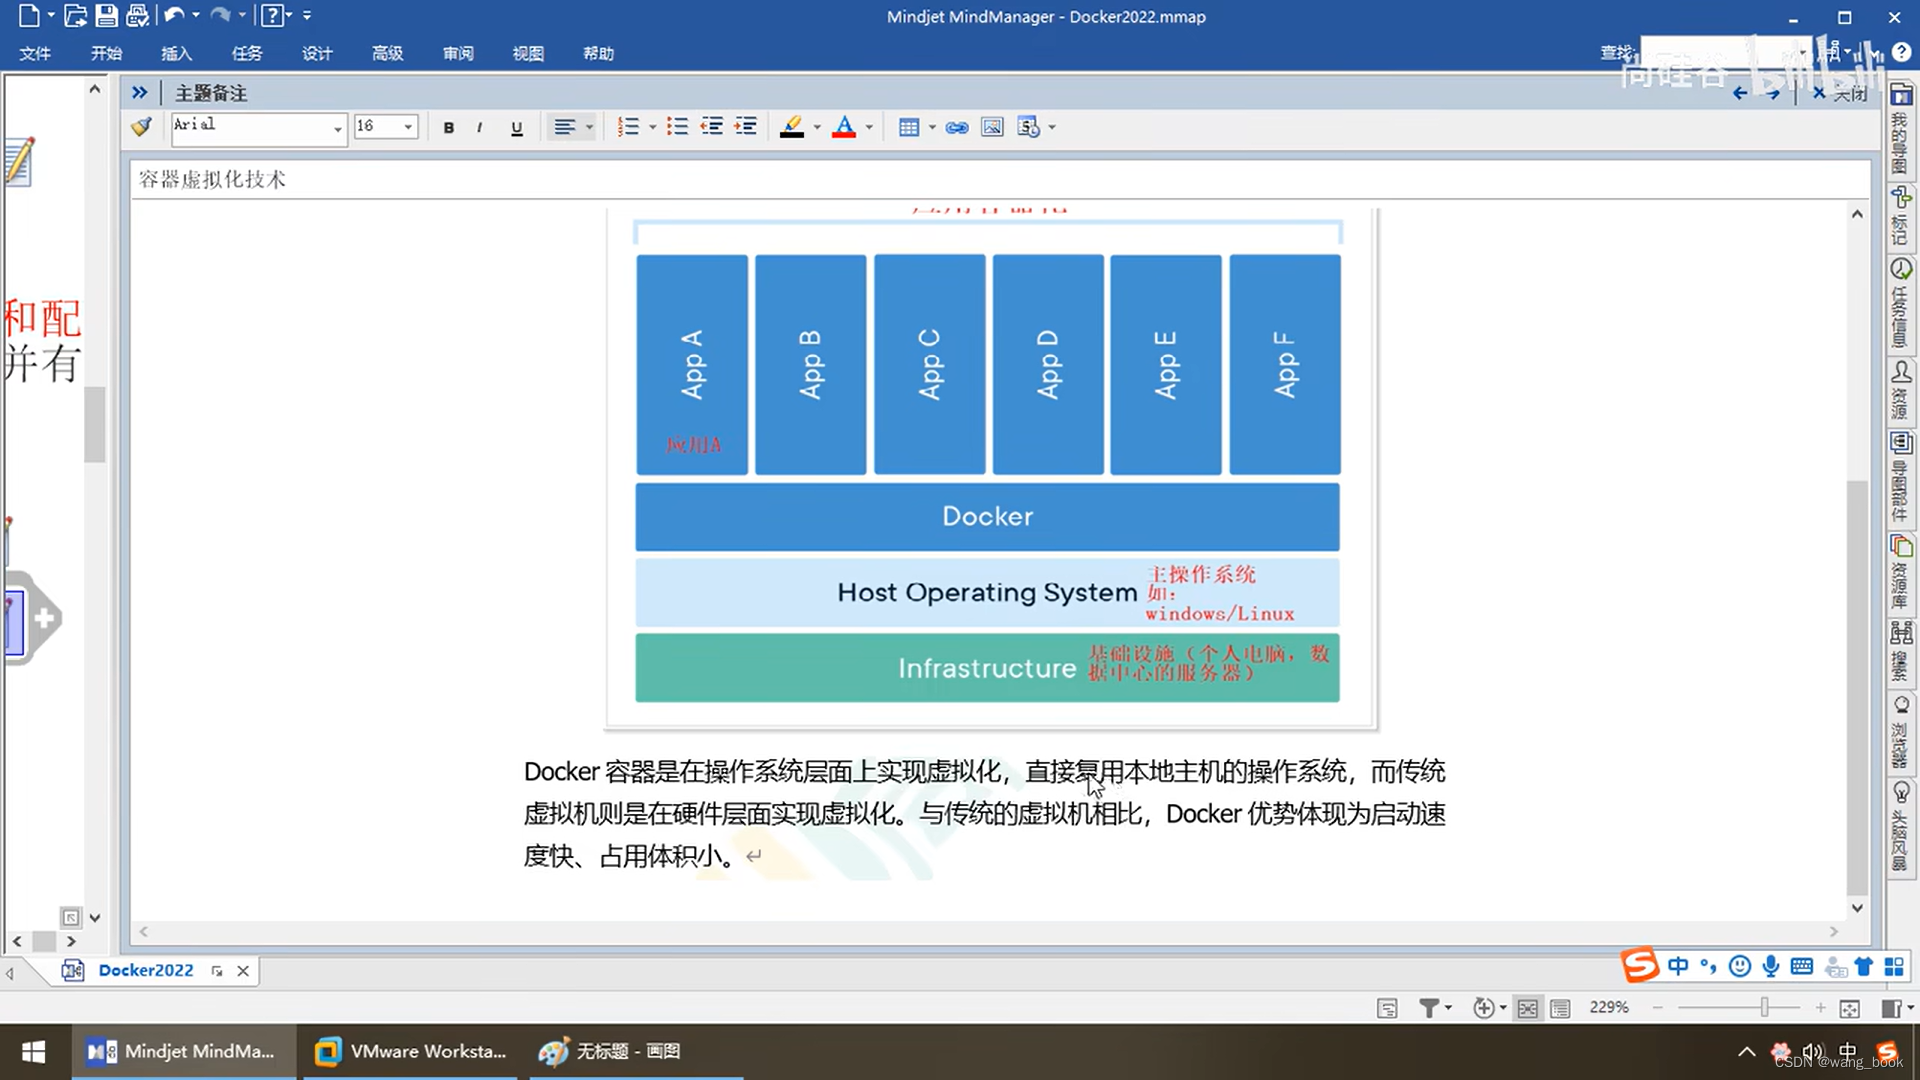Insert an image into the topic notes
Image resolution: width=1920 pixels, height=1080 pixels.
click(992, 127)
